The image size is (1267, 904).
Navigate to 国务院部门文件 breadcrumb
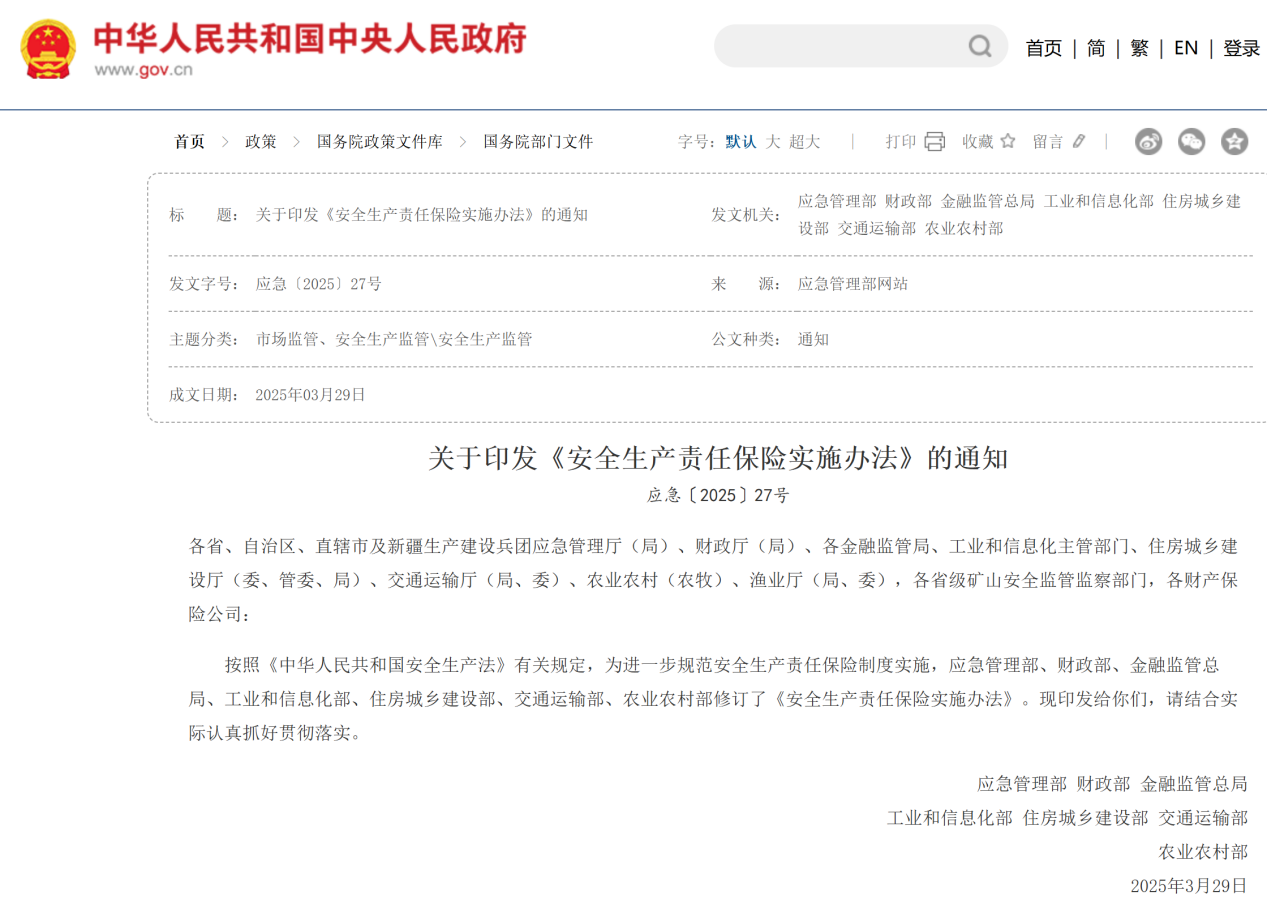pos(538,142)
